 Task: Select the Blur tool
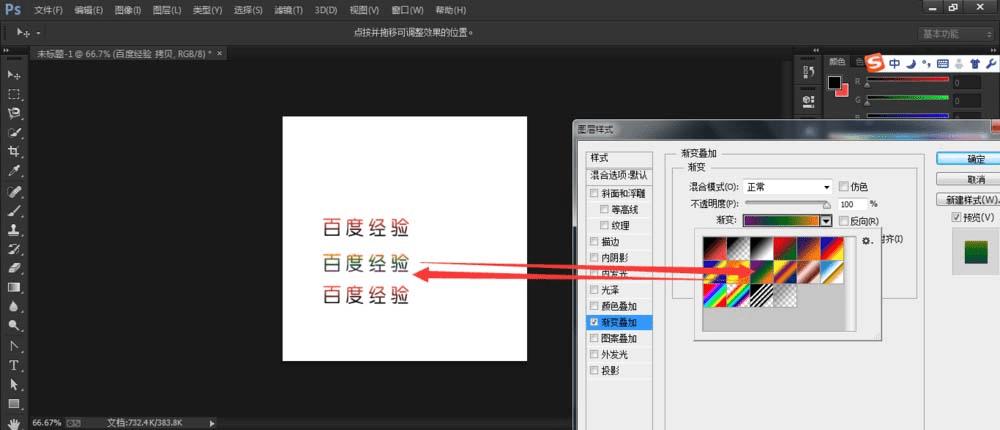14,307
